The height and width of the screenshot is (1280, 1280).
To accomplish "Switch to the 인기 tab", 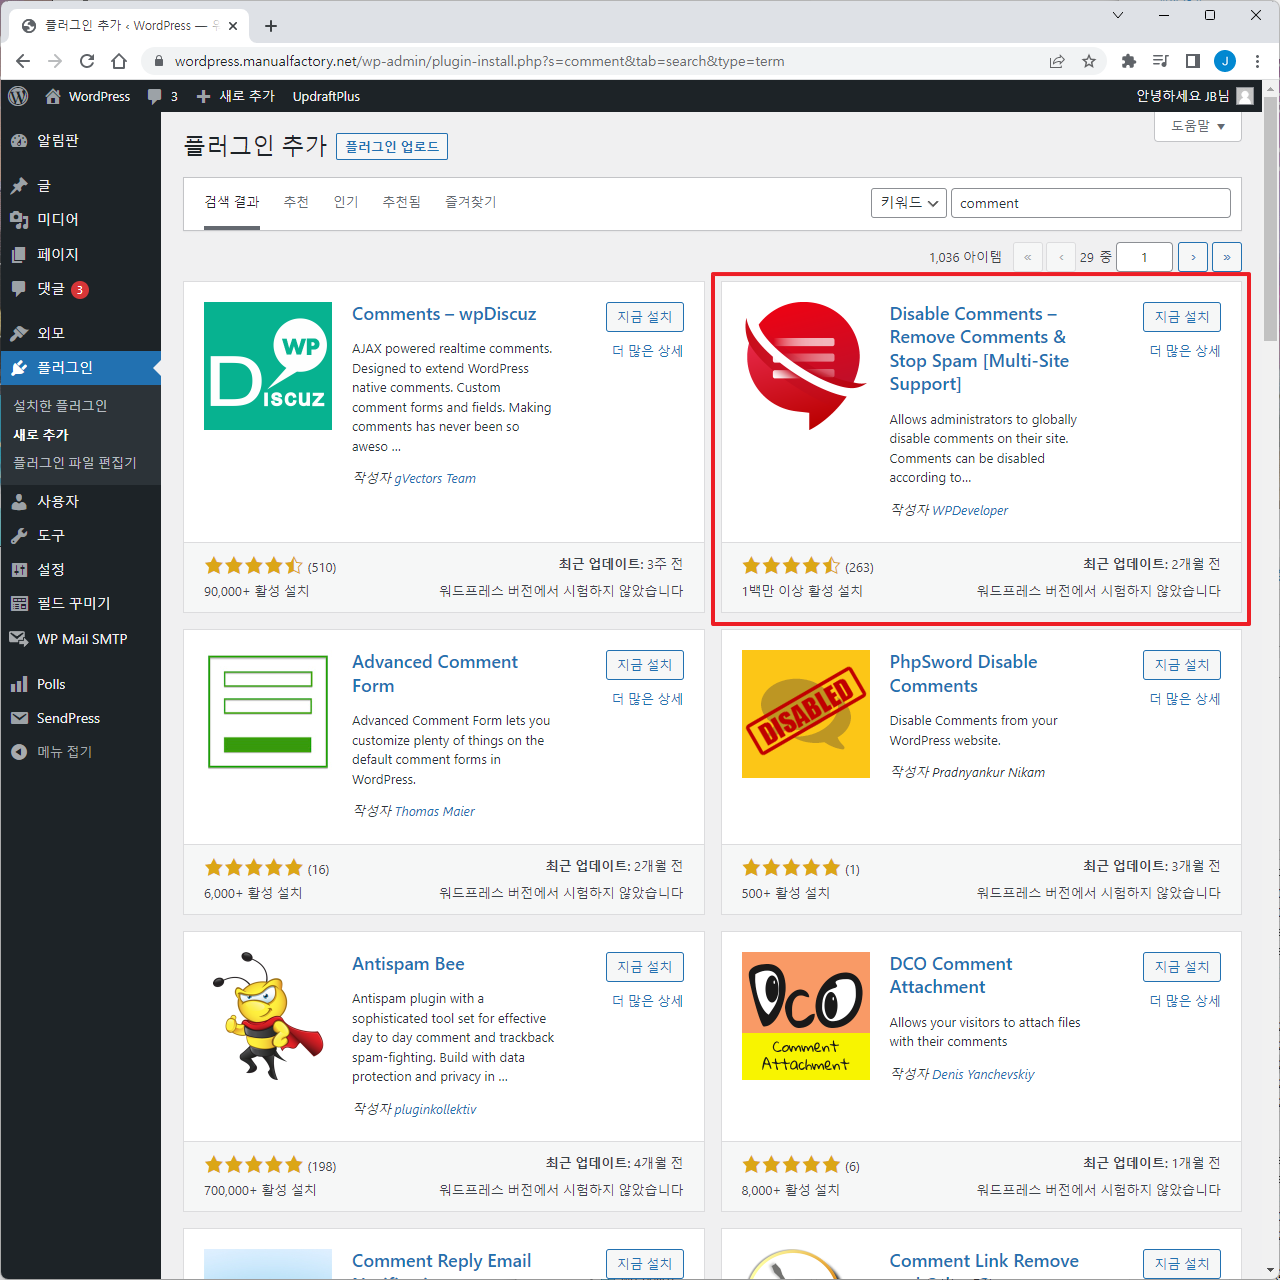I will click(x=346, y=202).
